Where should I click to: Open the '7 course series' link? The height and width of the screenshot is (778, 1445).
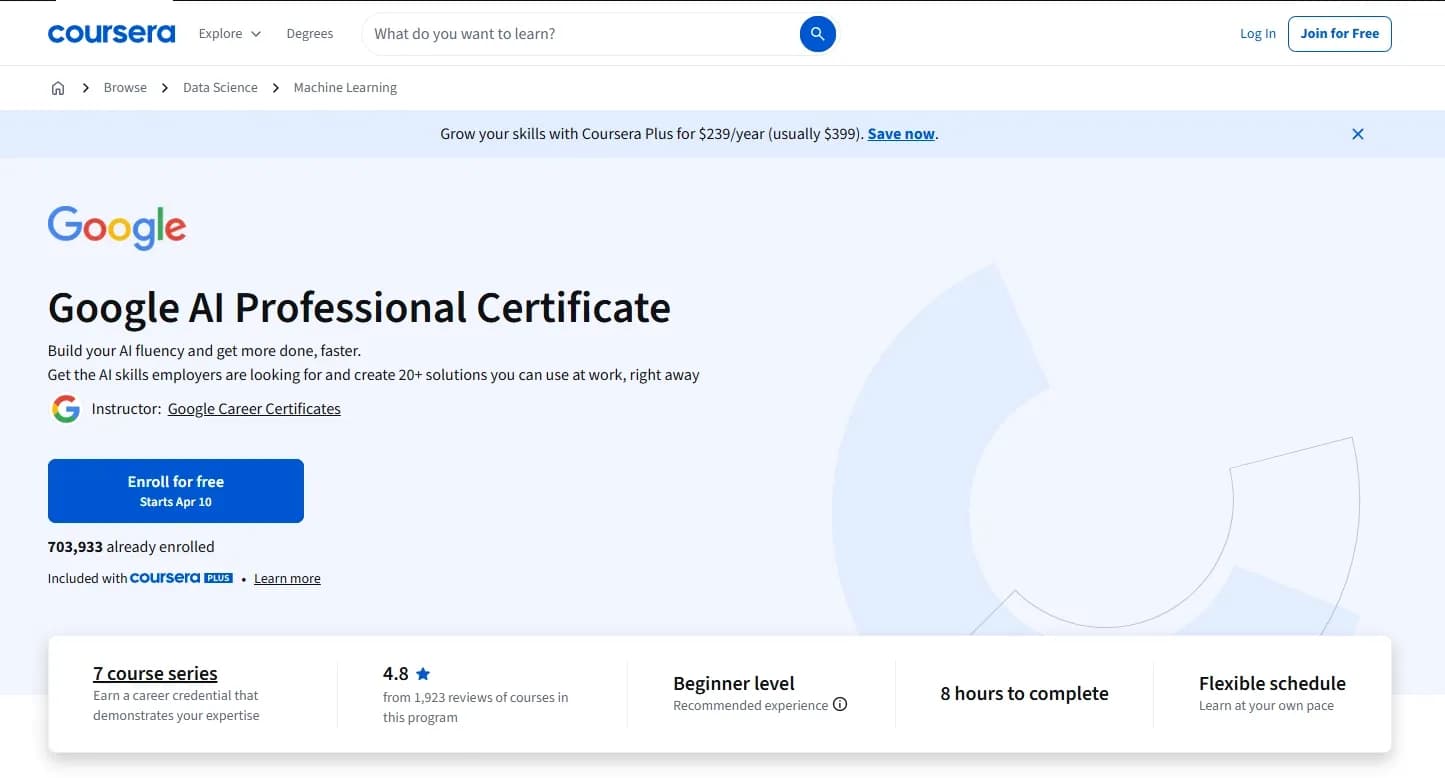155,674
